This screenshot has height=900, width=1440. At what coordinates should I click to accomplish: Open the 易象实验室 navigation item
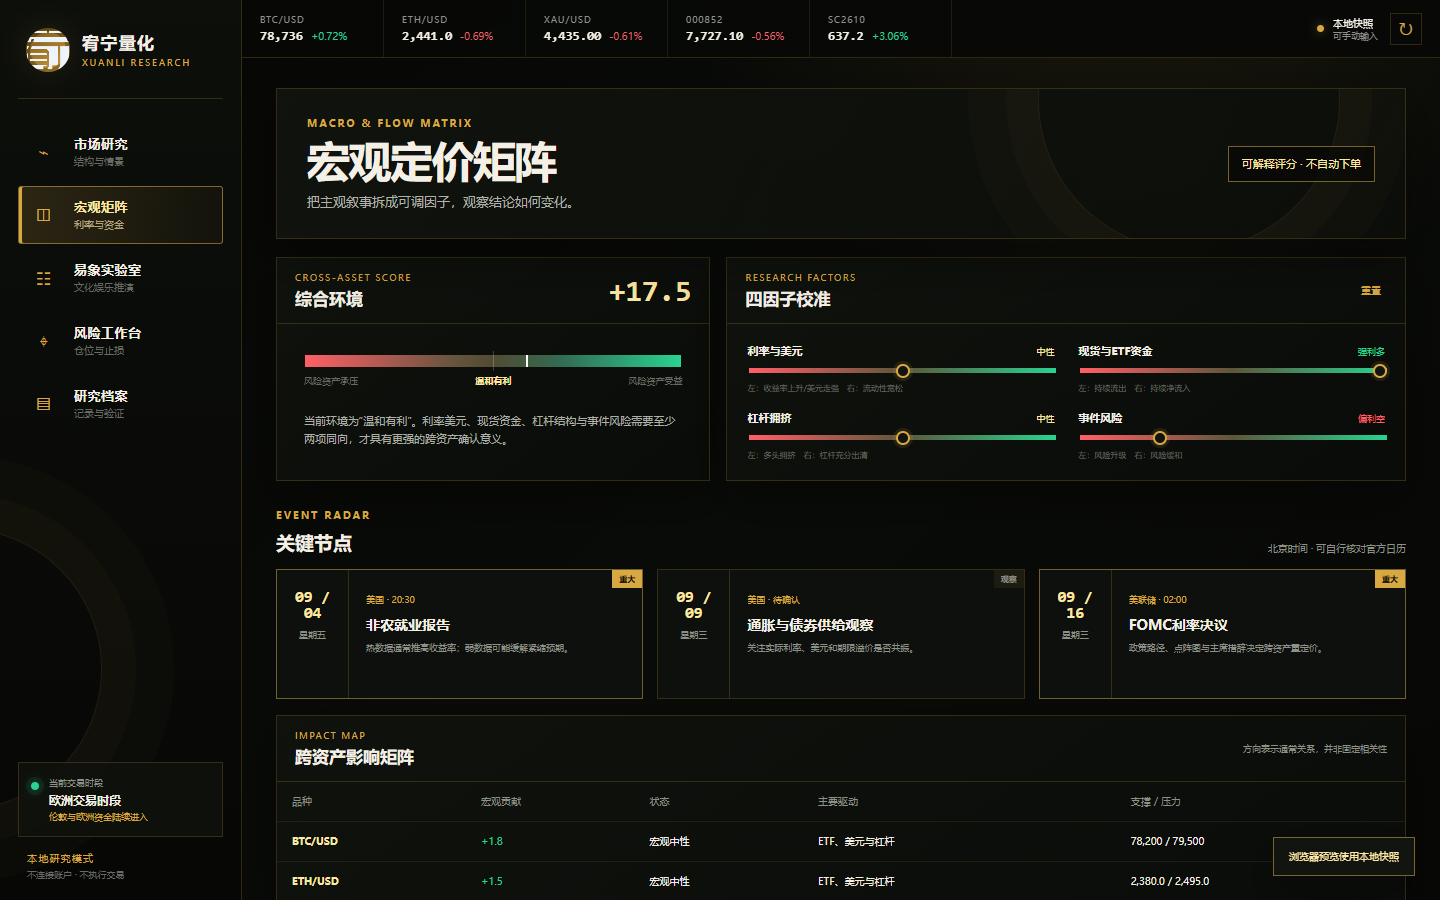coord(120,278)
